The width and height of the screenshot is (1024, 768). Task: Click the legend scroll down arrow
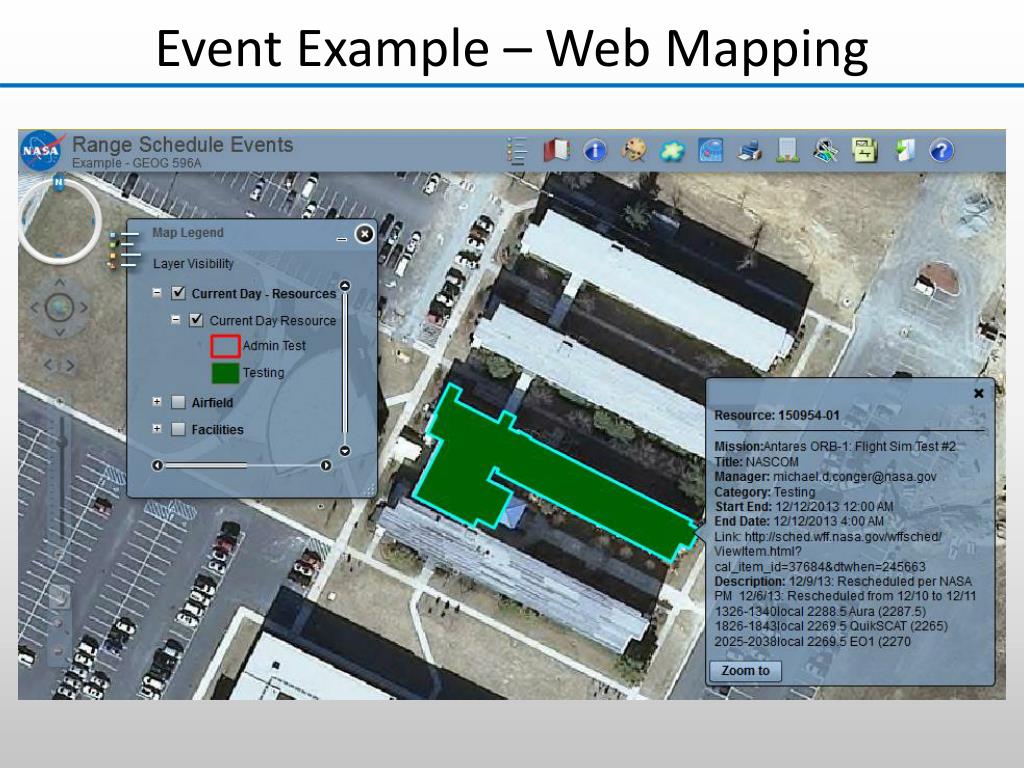[345, 451]
